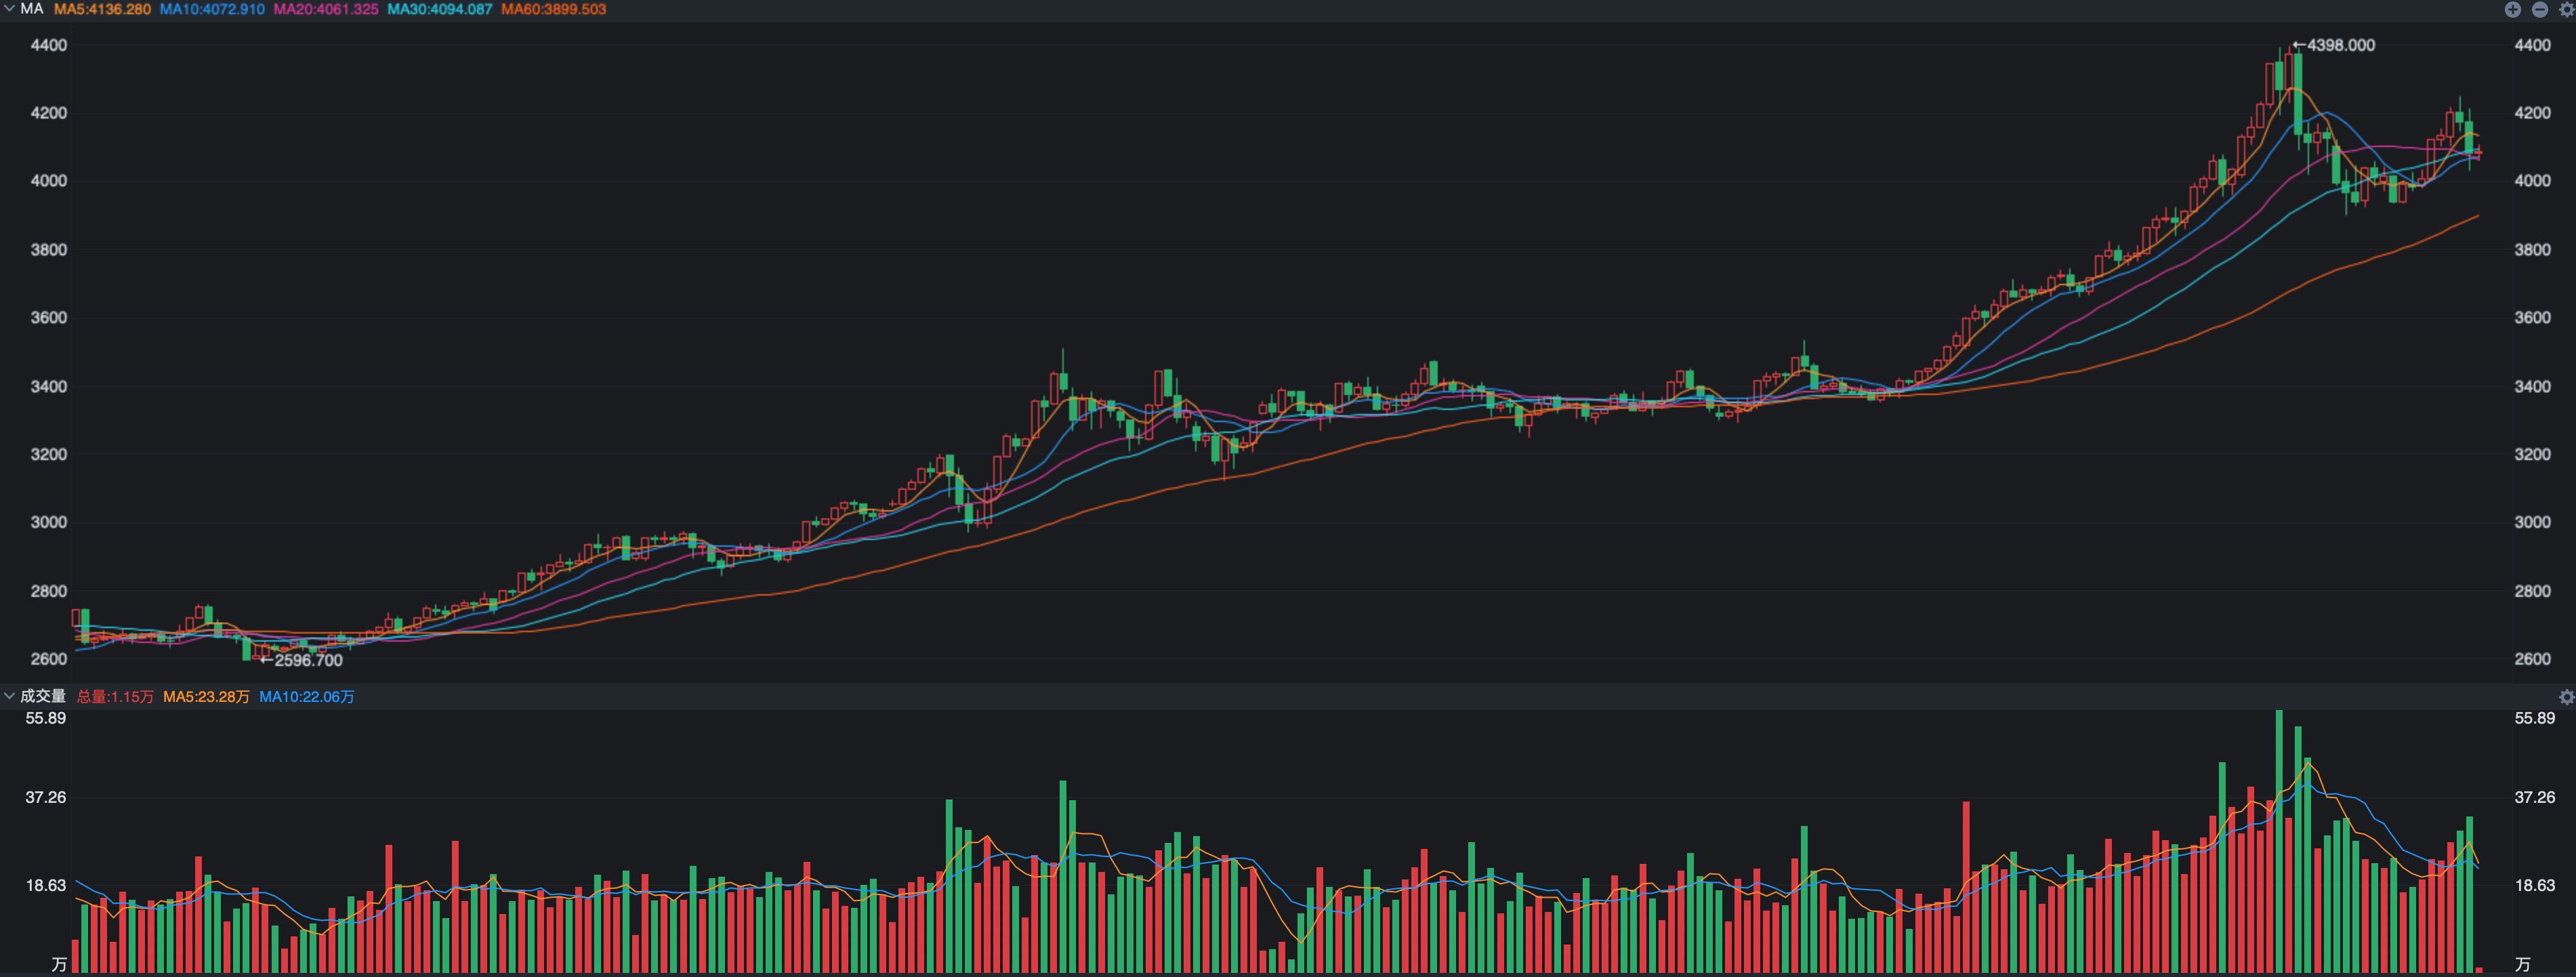Click the MA5:4136.280 legend value
The height and width of the screenshot is (977, 2576).
pyautogui.click(x=102, y=9)
